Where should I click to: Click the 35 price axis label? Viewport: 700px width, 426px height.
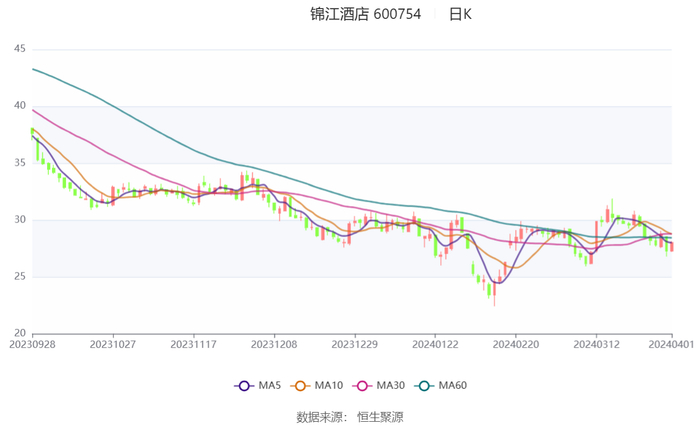[x=19, y=163]
